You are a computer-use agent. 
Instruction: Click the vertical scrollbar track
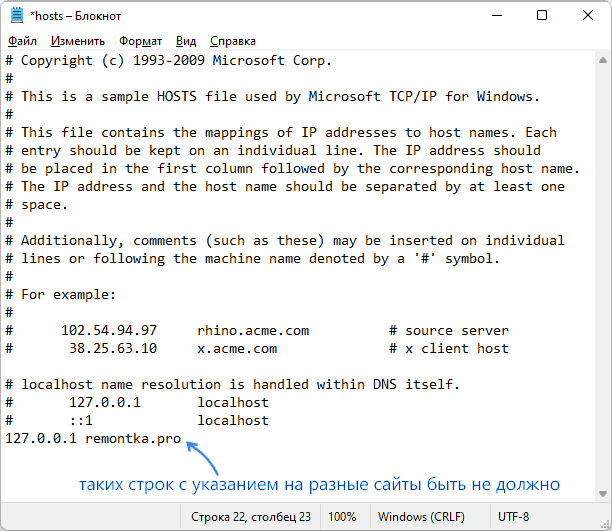point(603,277)
